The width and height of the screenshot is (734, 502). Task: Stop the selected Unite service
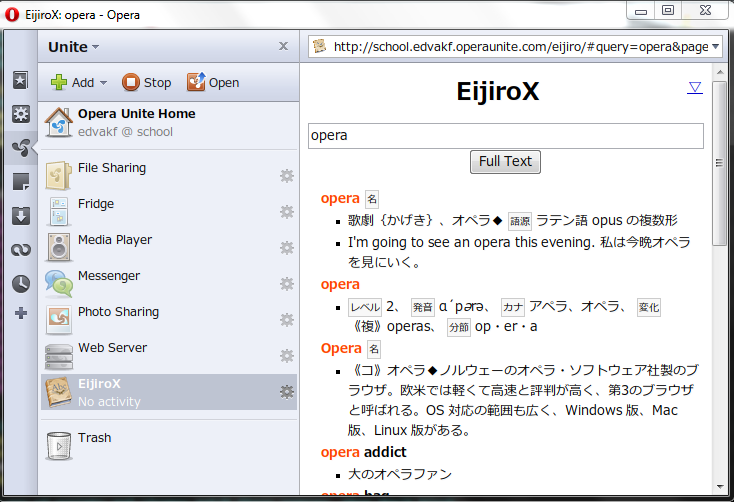[x=147, y=82]
